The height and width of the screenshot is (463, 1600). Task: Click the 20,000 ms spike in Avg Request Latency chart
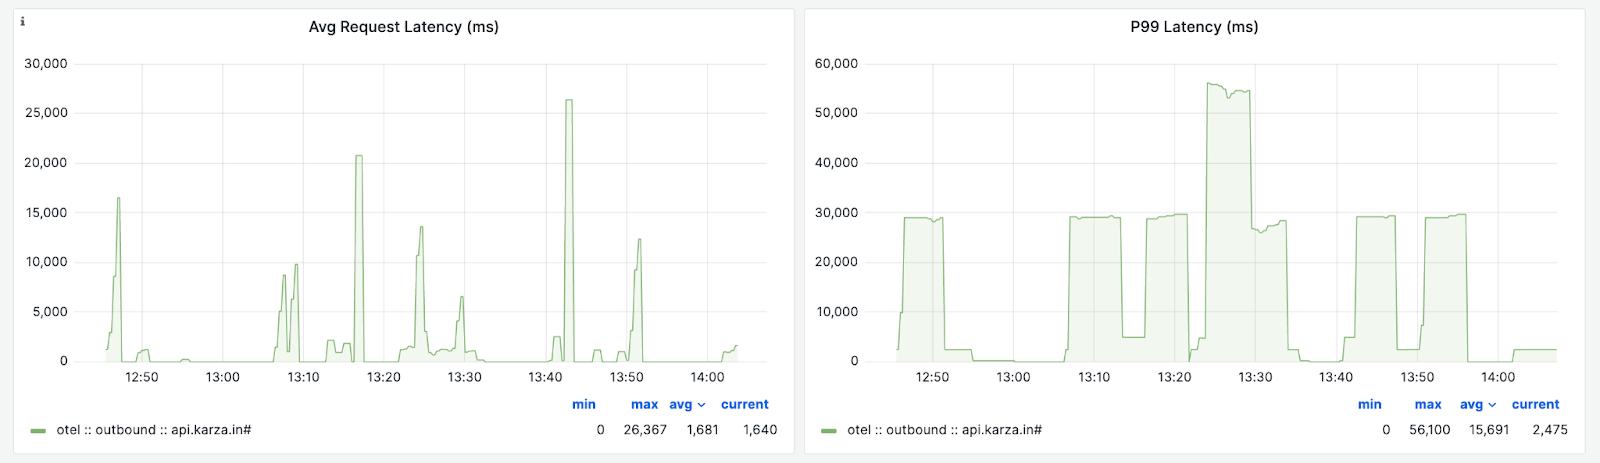click(359, 157)
